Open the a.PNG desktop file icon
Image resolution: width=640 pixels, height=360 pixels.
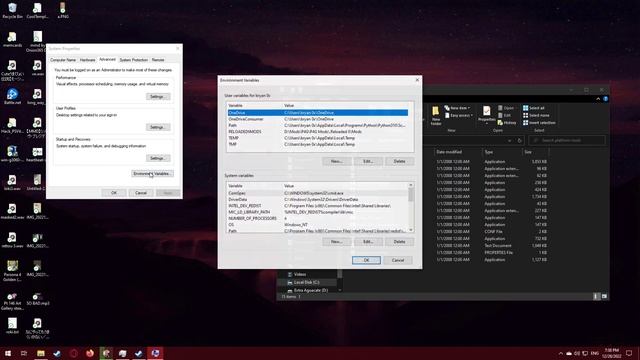coord(62,10)
